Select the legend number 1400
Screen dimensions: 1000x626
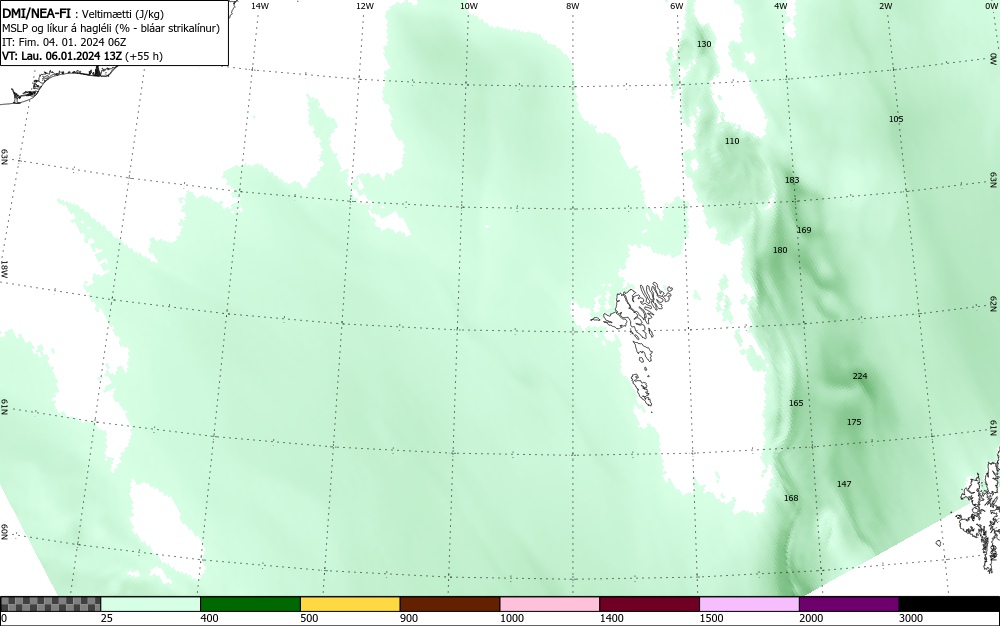point(611,618)
